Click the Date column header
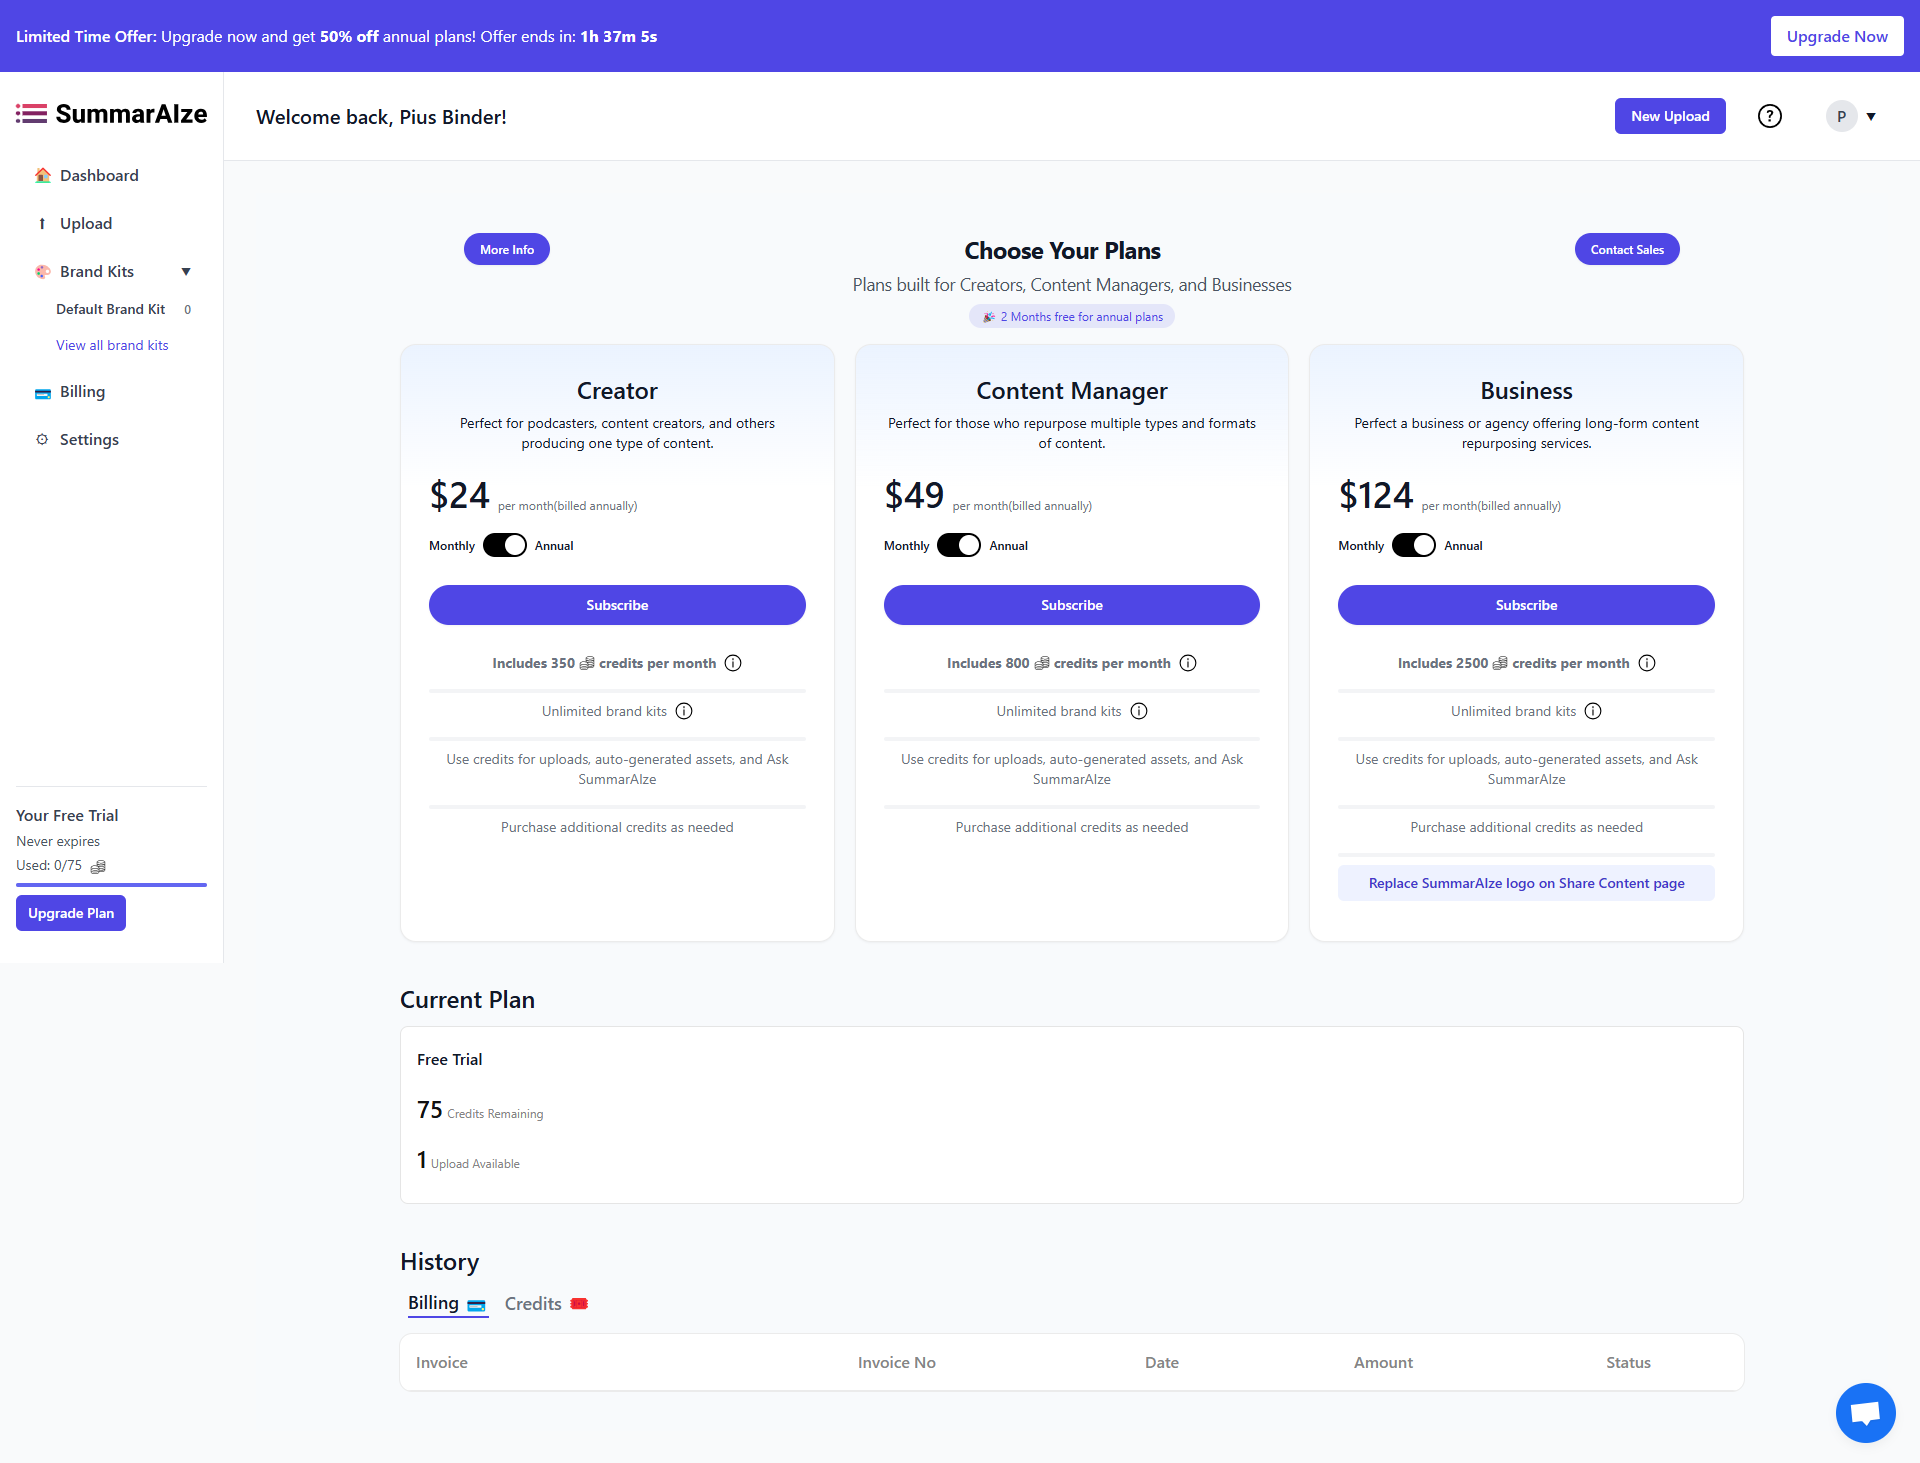This screenshot has width=1920, height=1463. [x=1162, y=1362]
